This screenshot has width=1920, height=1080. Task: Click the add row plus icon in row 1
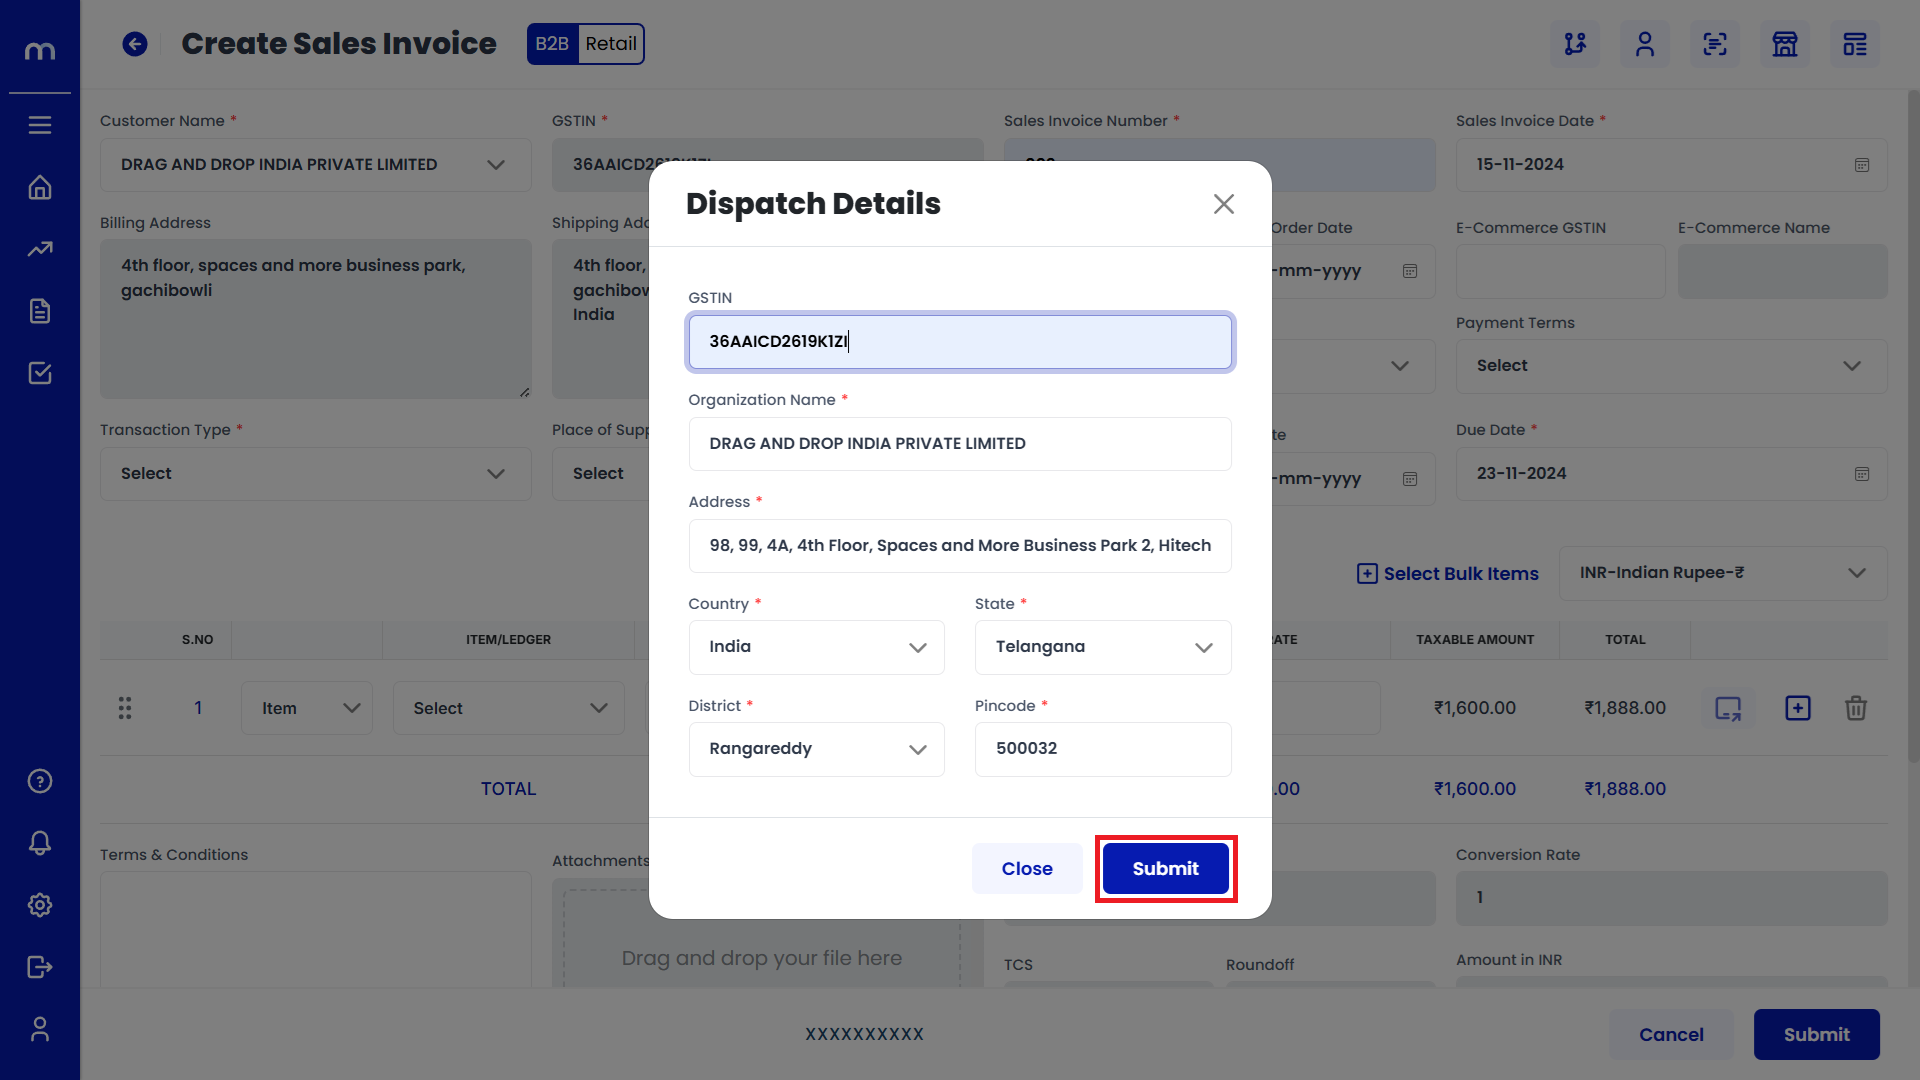click(1798, 708)
